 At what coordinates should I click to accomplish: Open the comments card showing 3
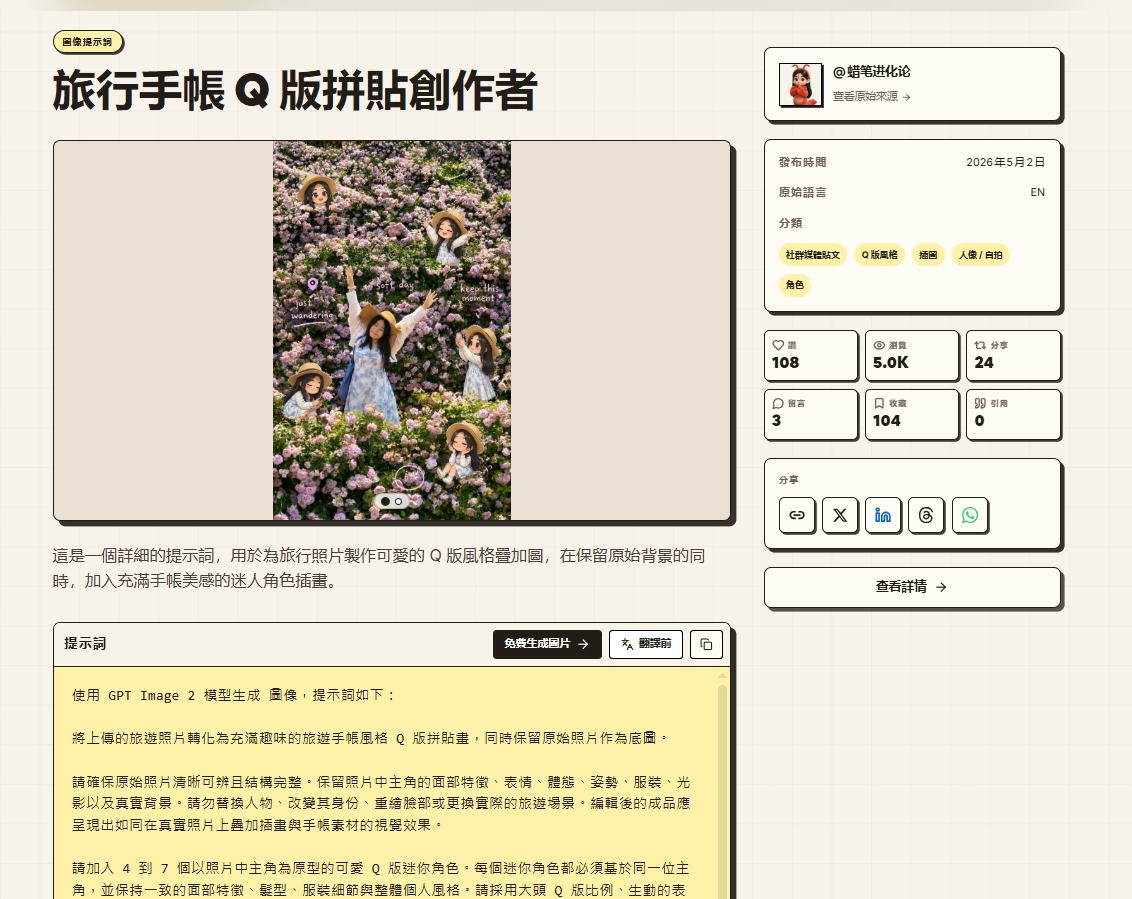(x=811, y=414)
